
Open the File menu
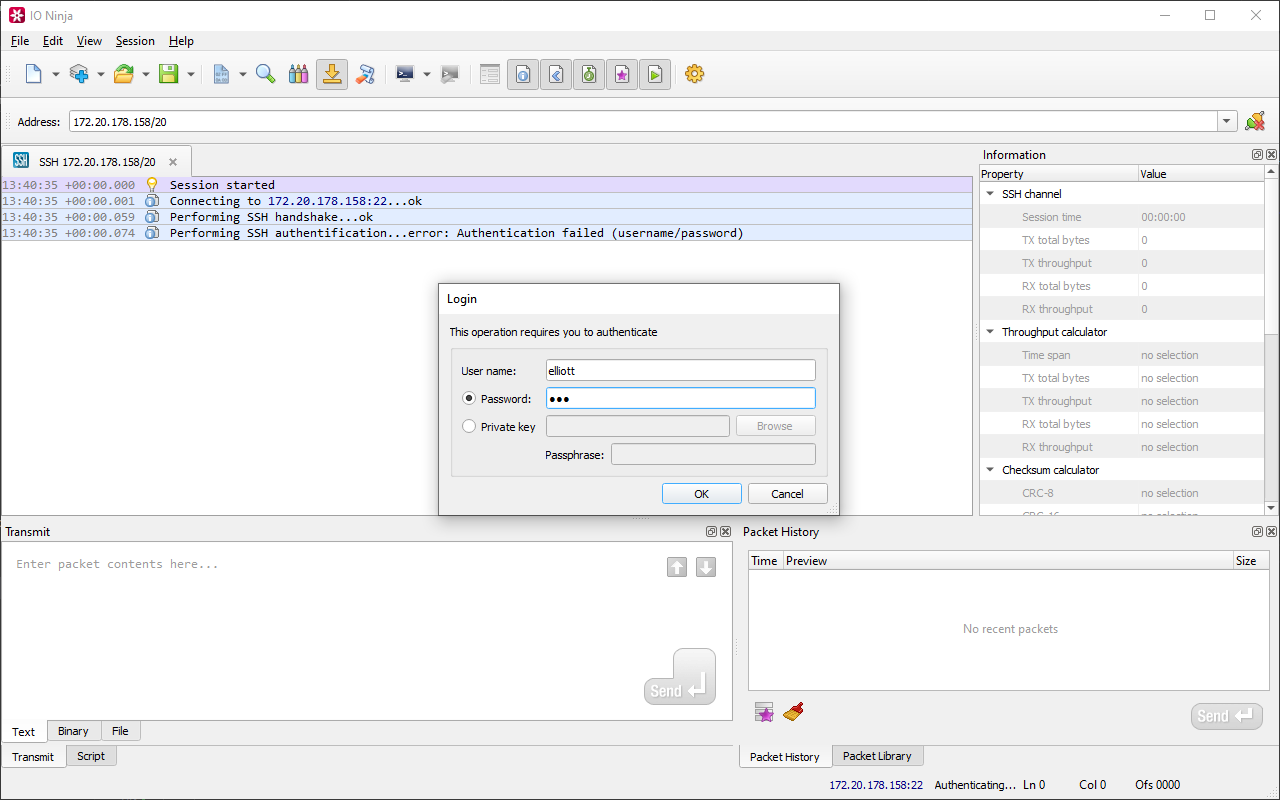coord(20,41)
